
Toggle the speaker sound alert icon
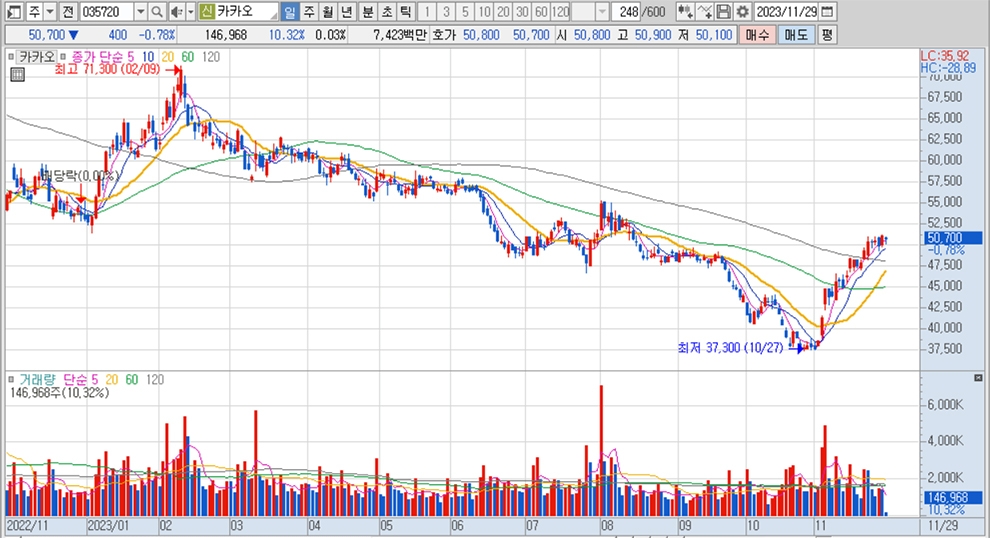[x=177, y=11]
